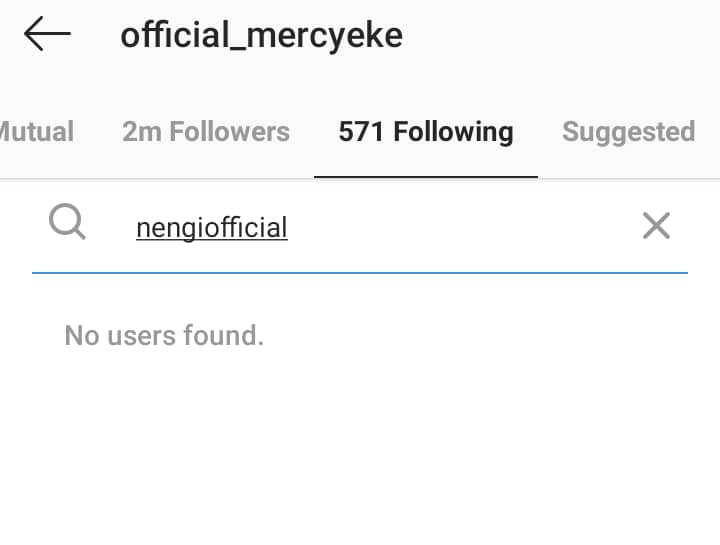Click the number 571 in the tab bar
The height and width of the screenshot is (545, 720).
pyautogui.click(x=361, y=132)
